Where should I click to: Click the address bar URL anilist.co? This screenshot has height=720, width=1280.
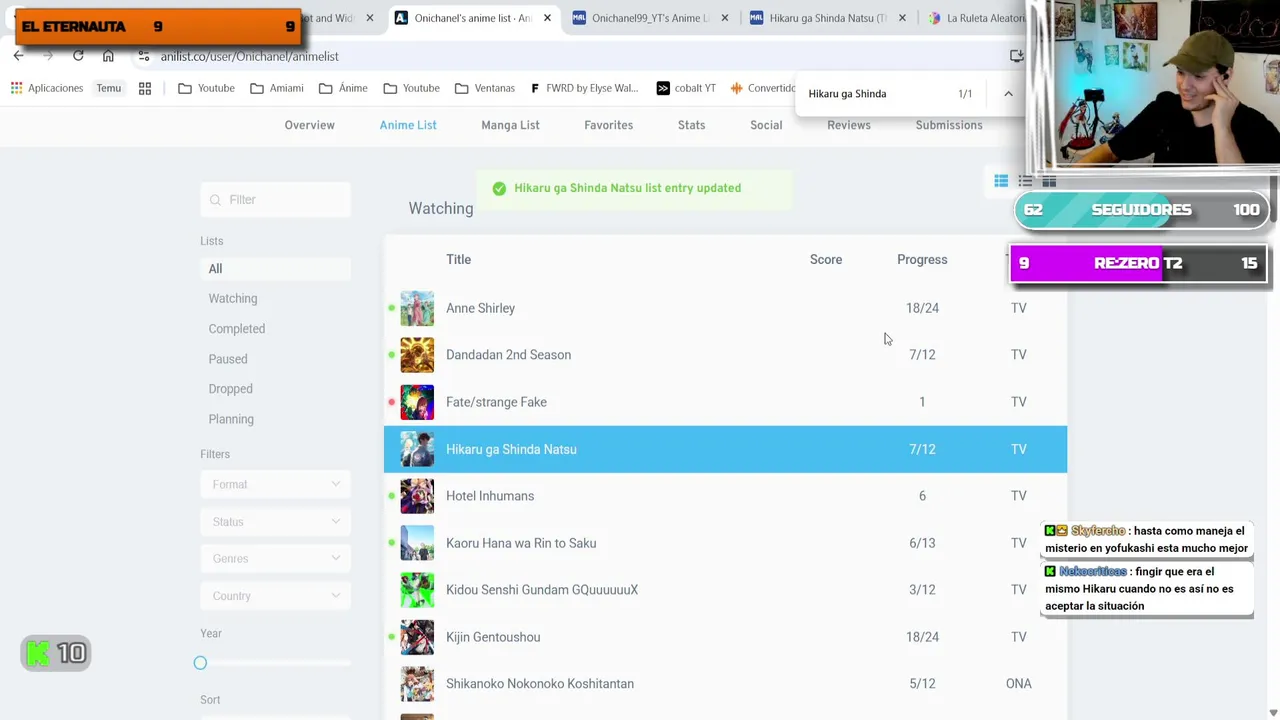pyautogui.click(x=249, y=57)
